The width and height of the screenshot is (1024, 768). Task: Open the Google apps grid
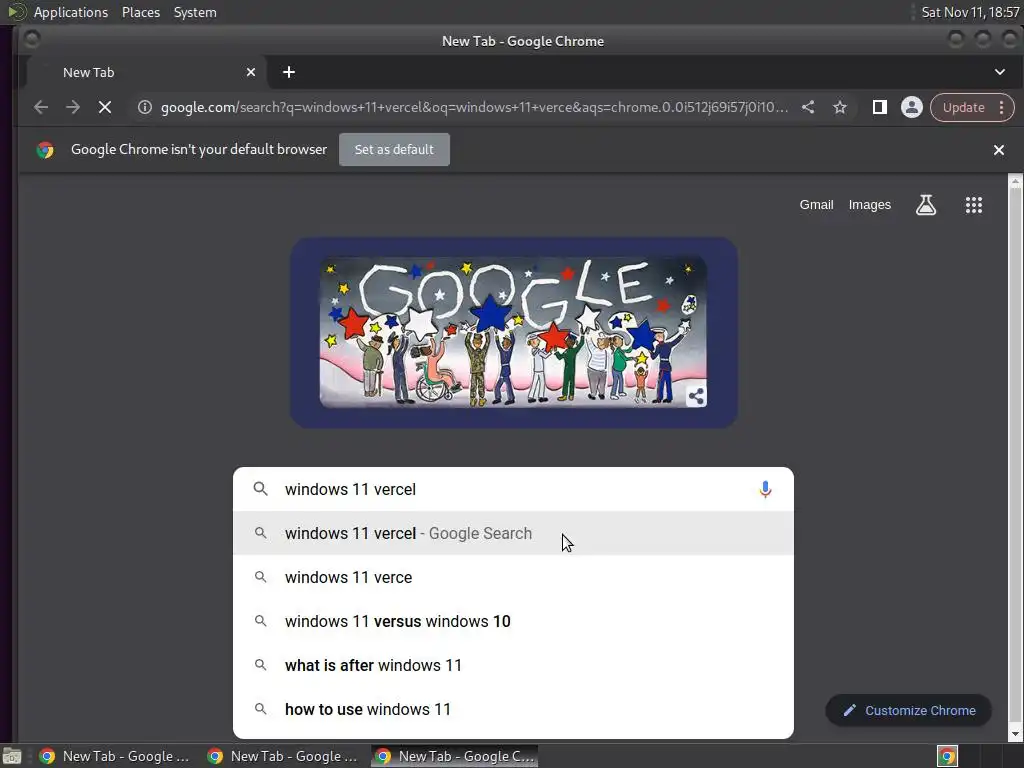click(x=974, y=205)
